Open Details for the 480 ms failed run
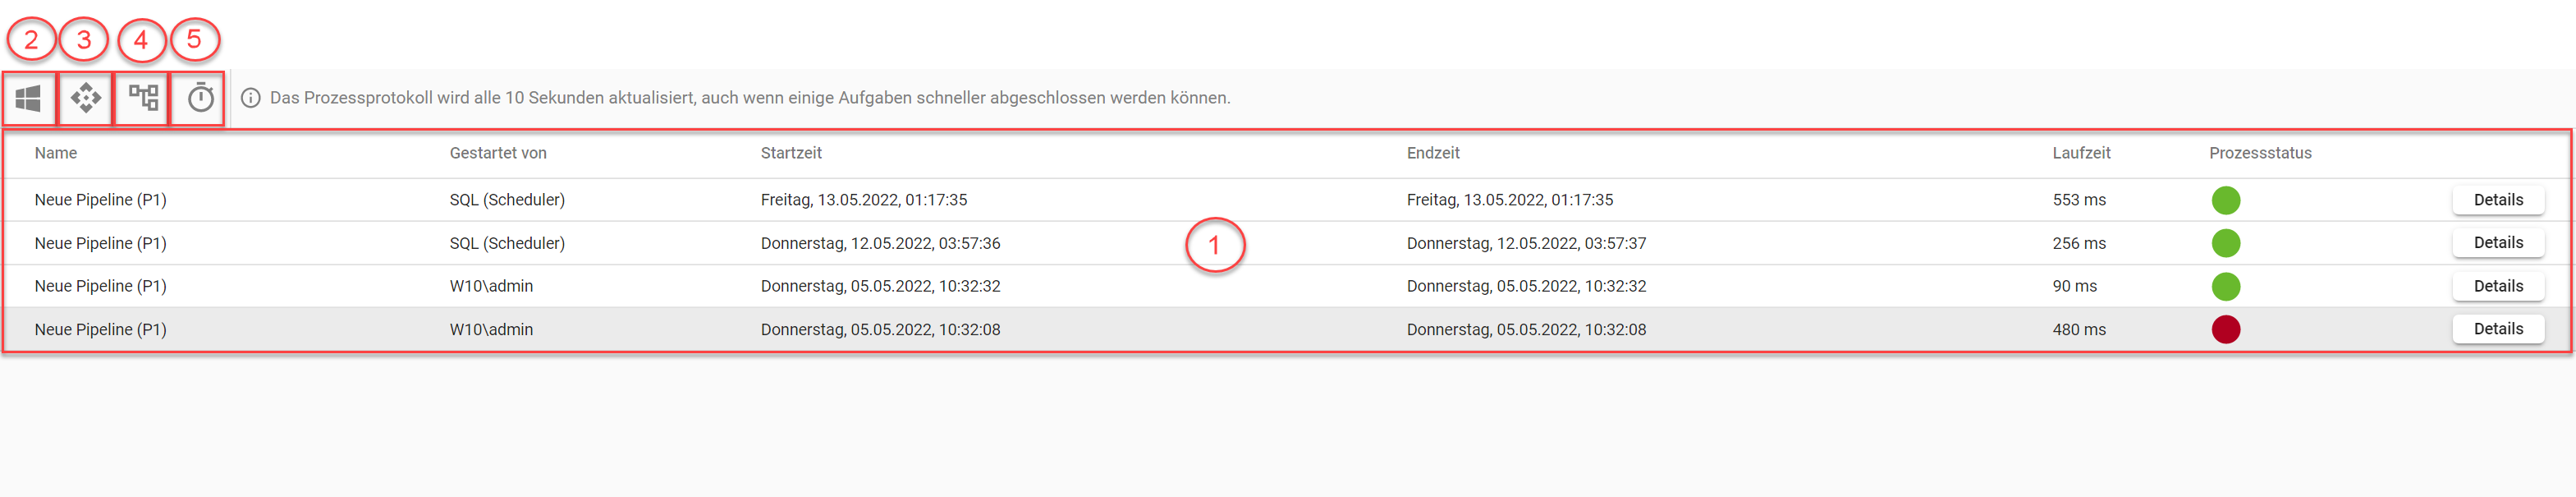2576x497 pixels. (x=2498, y=329)
